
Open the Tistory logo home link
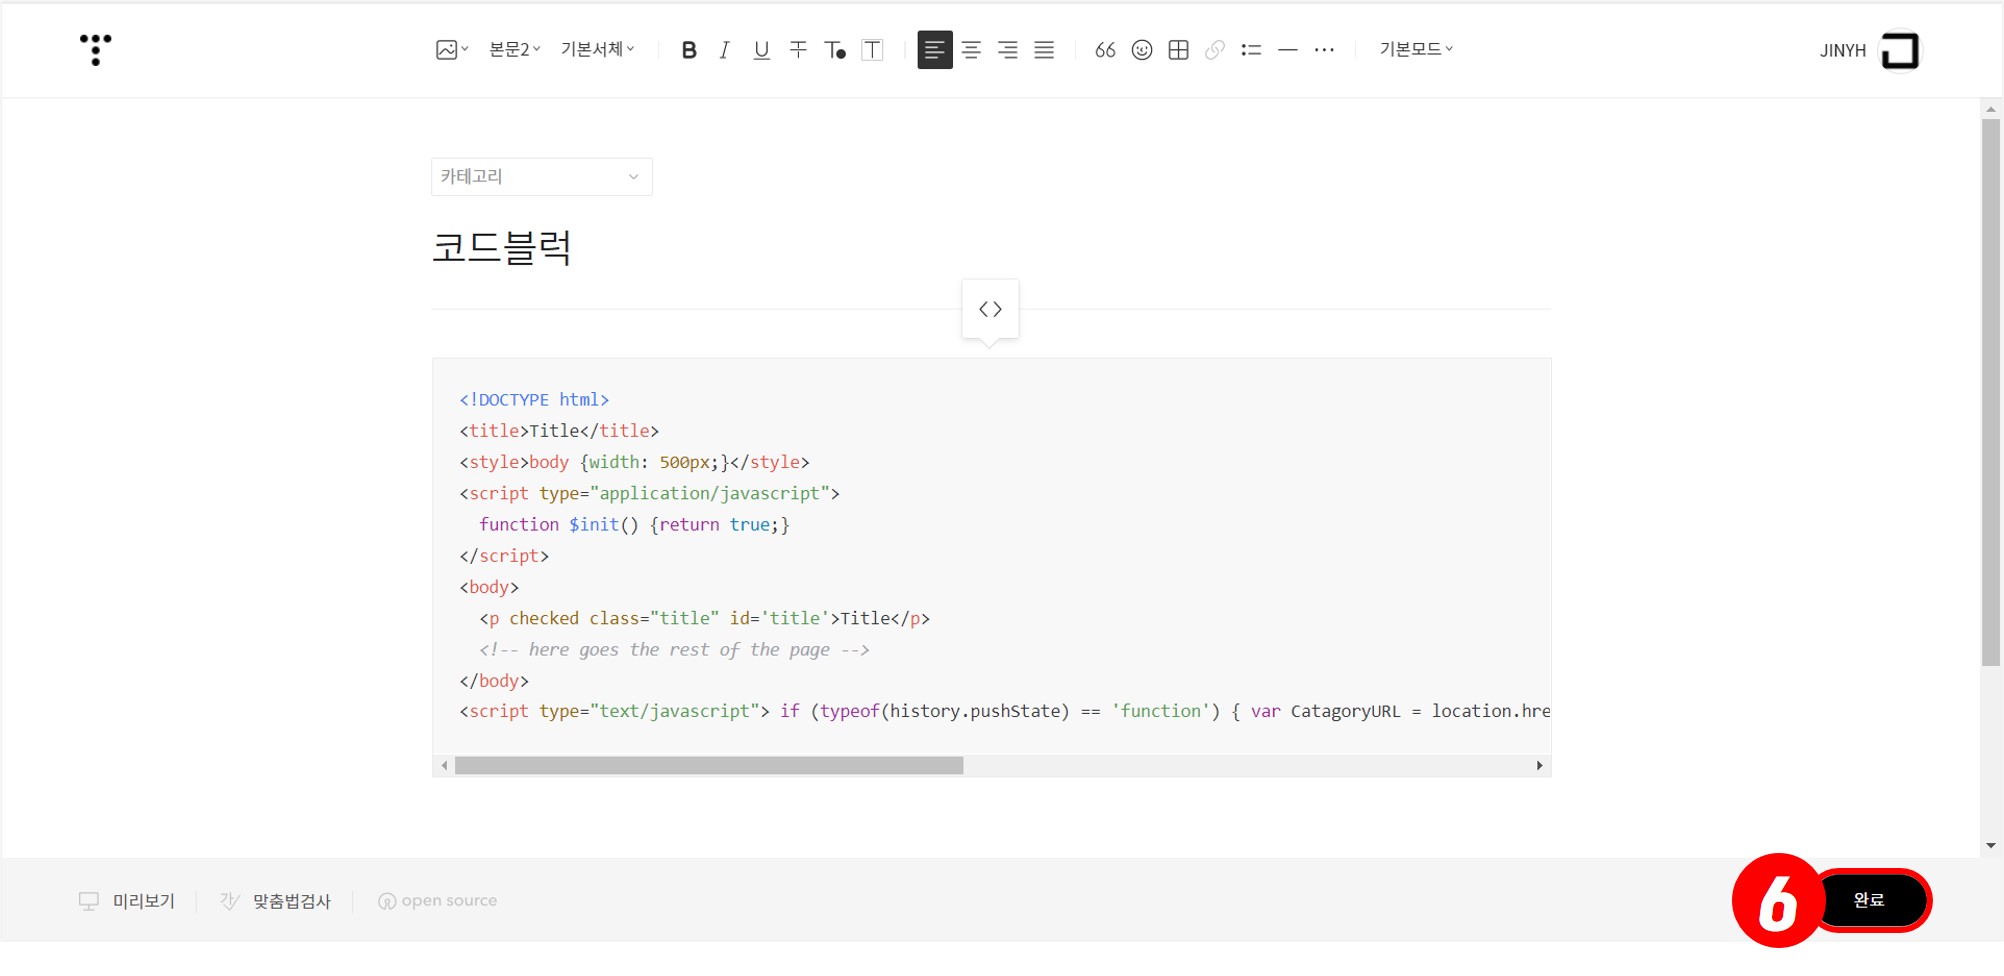pyautogui.click(x=96, y=50)
